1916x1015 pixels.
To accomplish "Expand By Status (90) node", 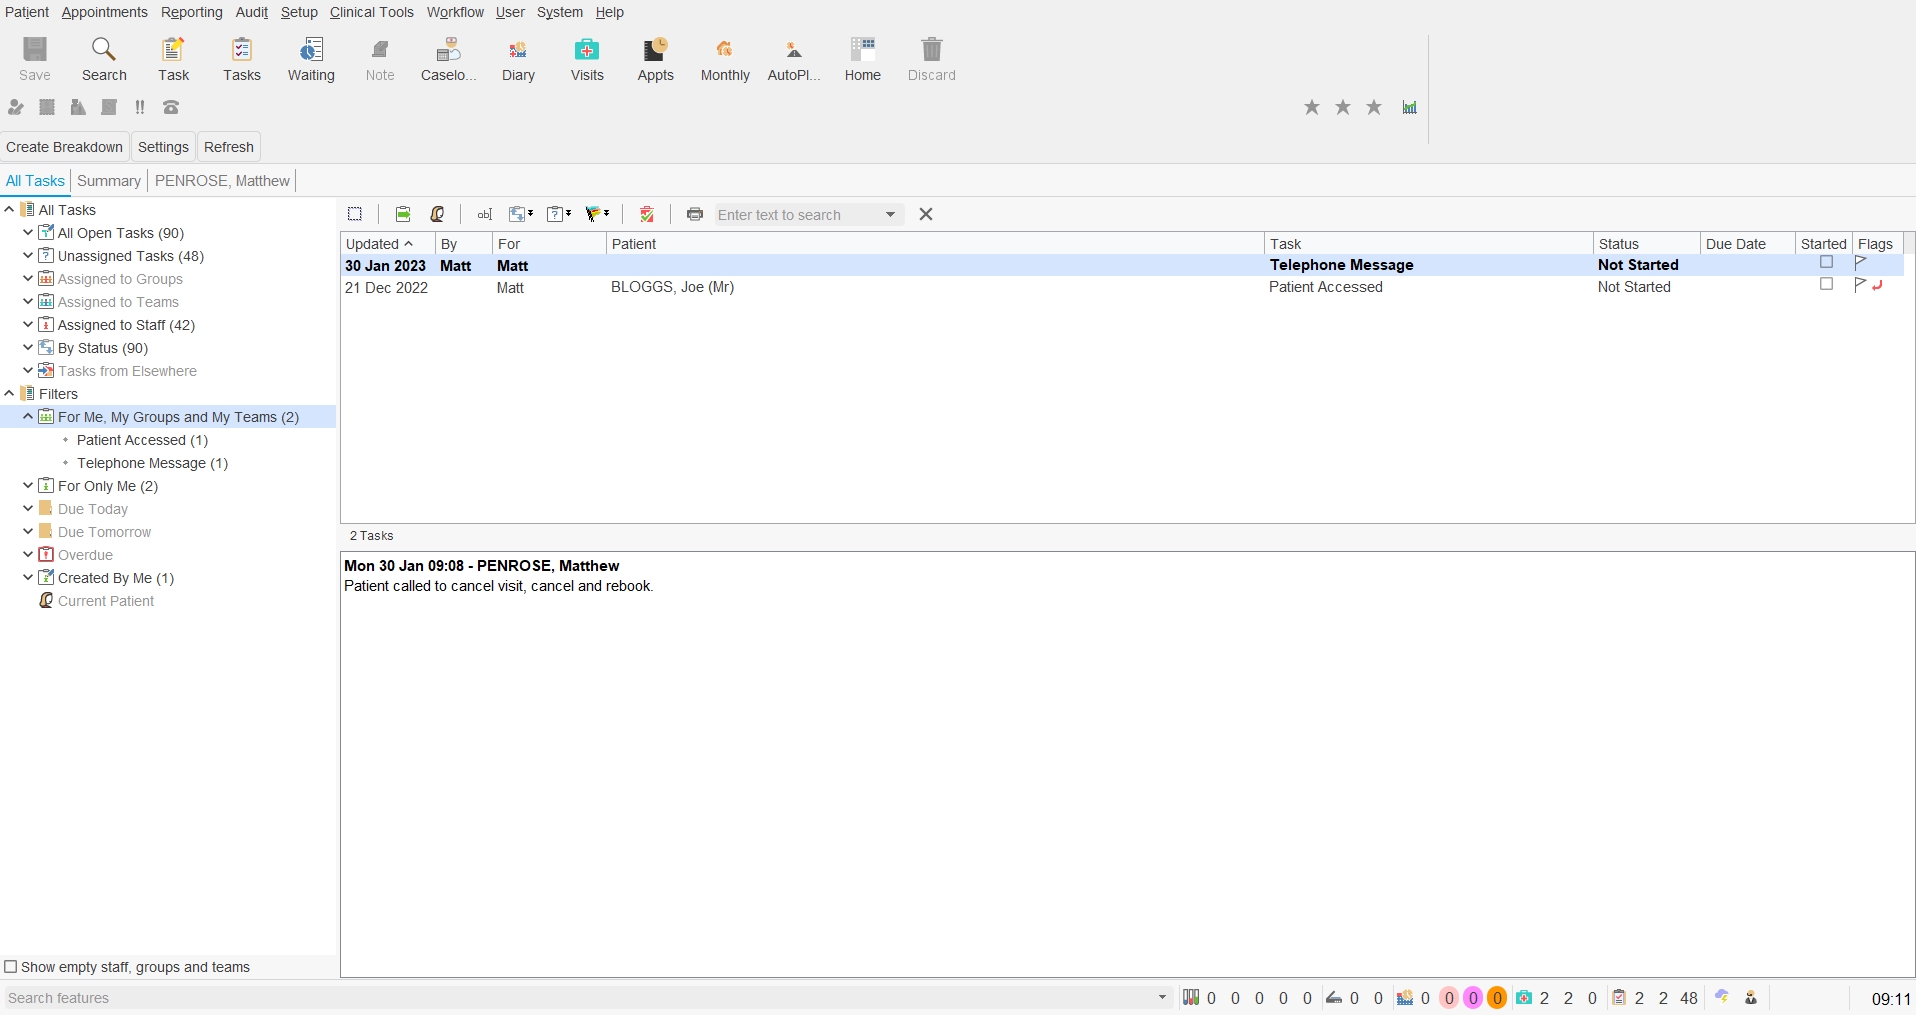I will tap(28, 347).
